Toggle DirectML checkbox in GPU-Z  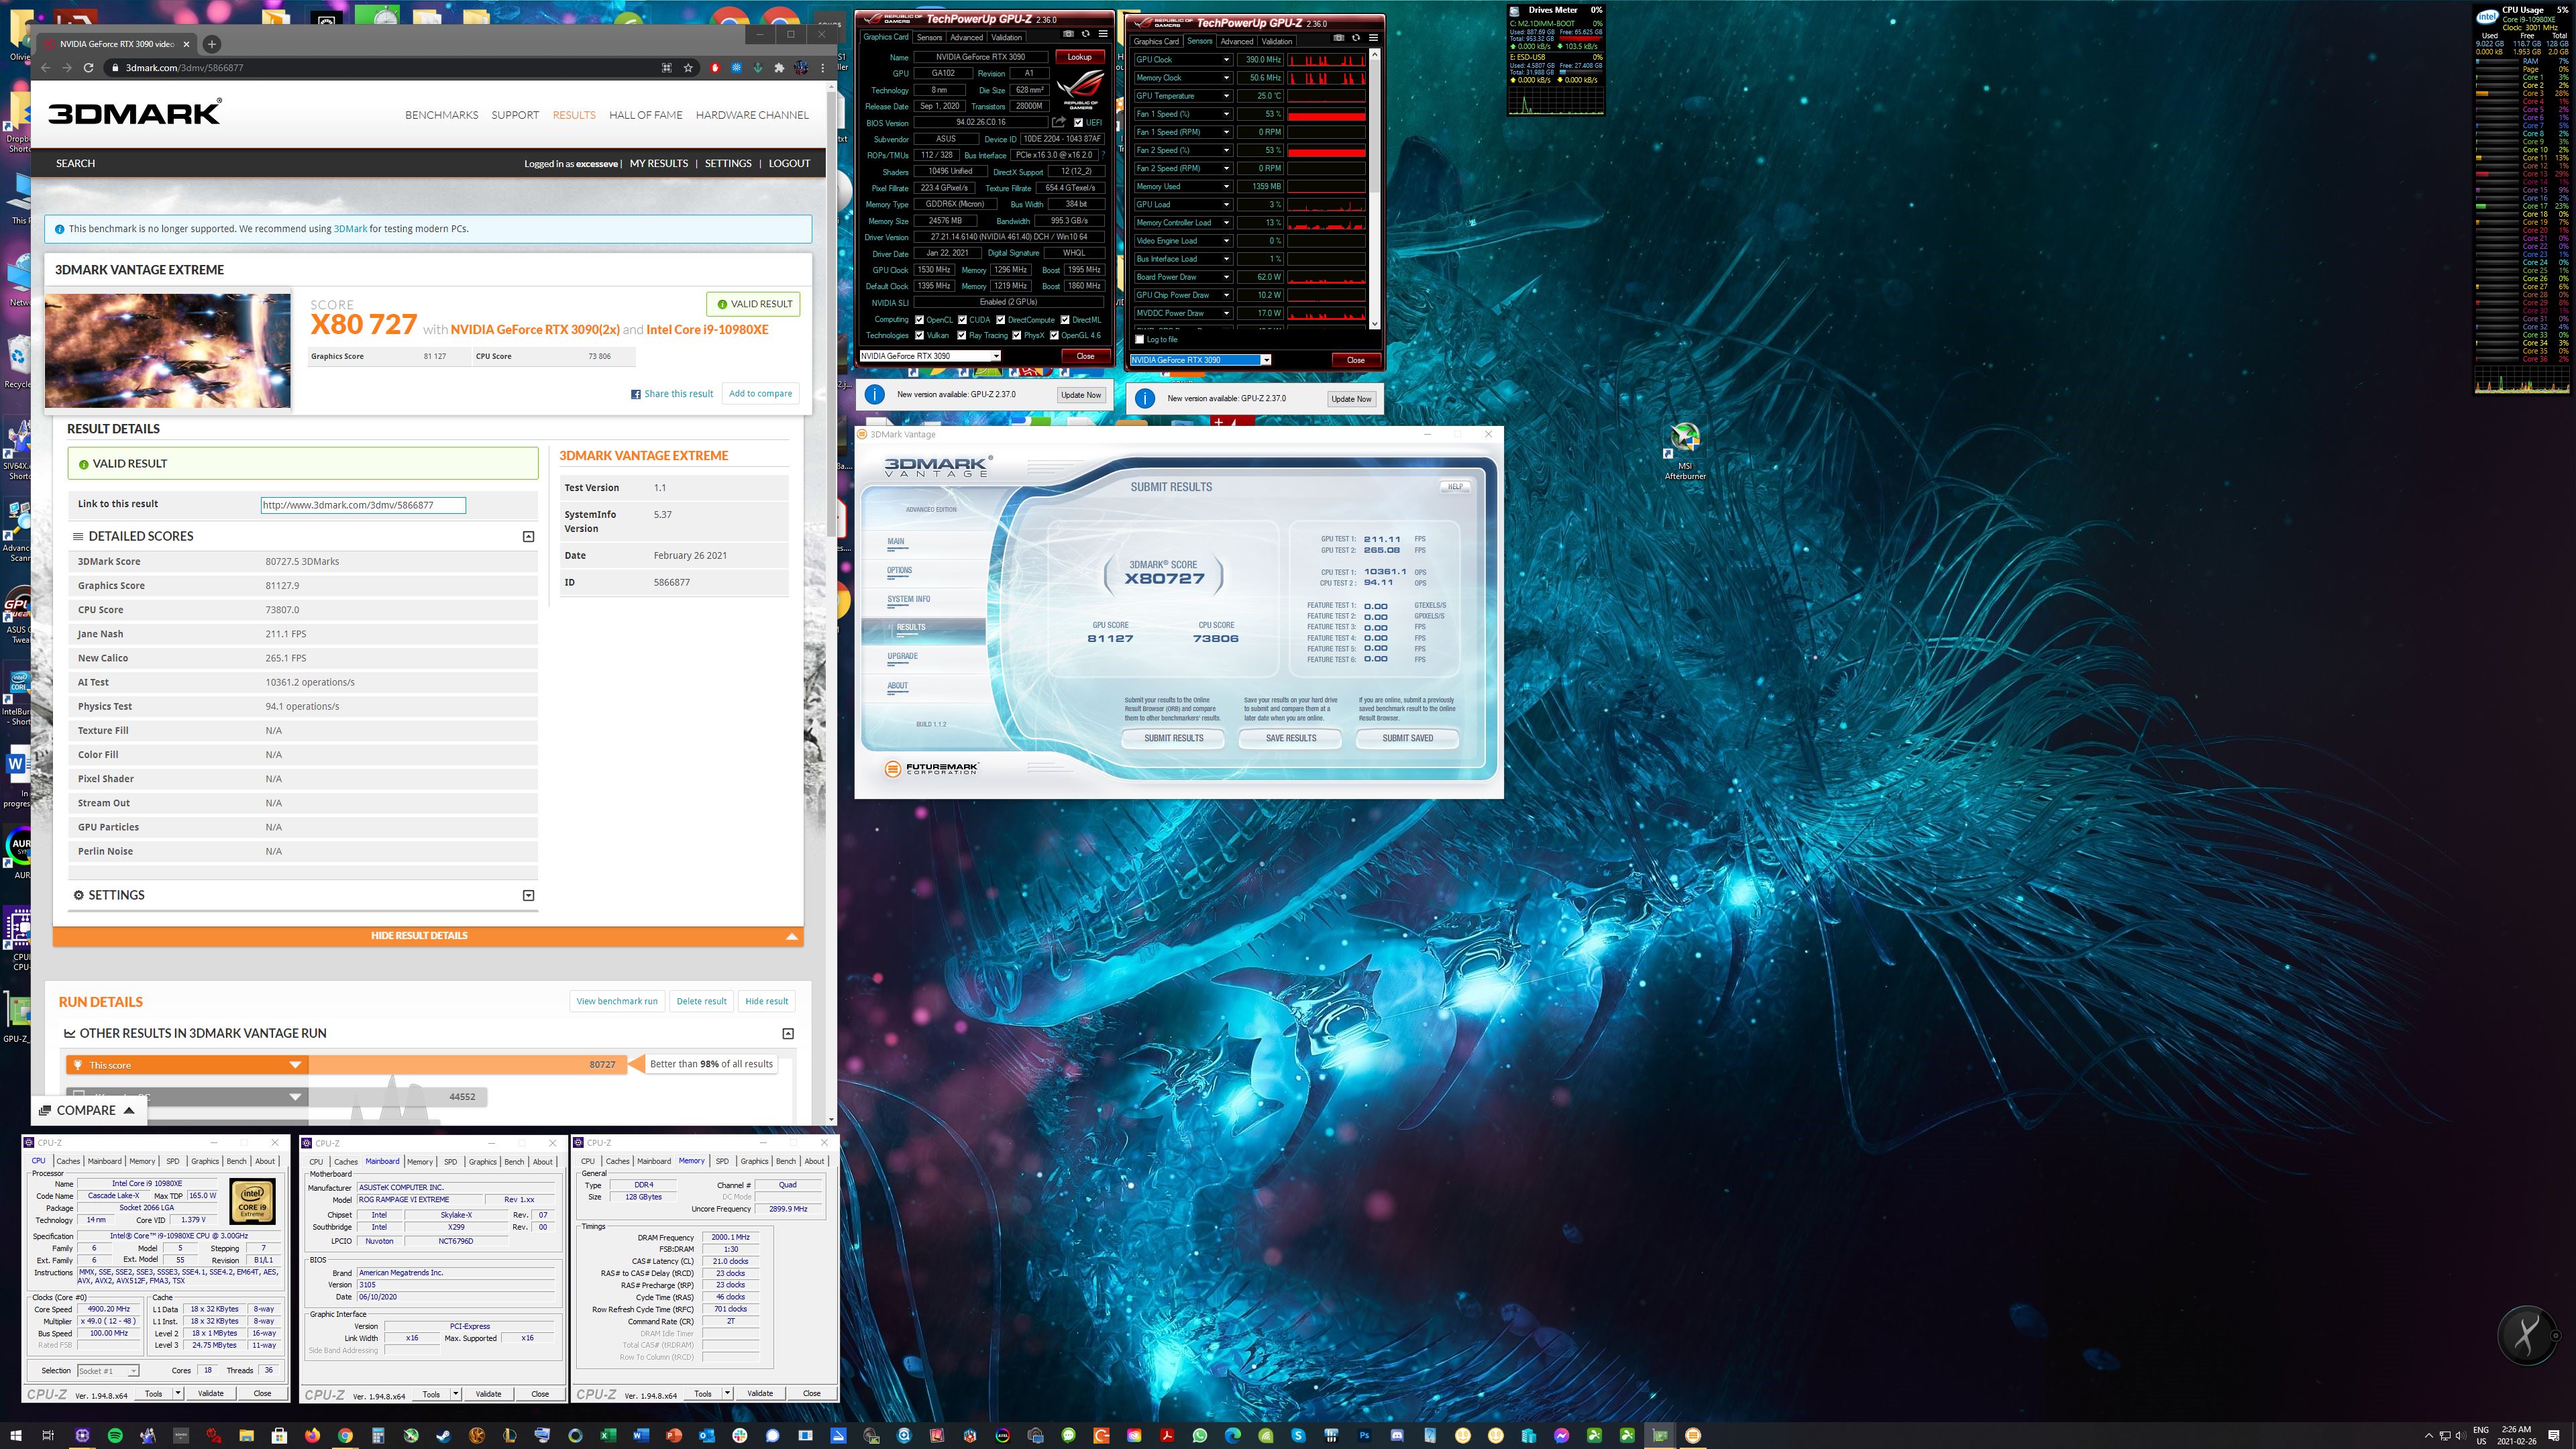1065,320
